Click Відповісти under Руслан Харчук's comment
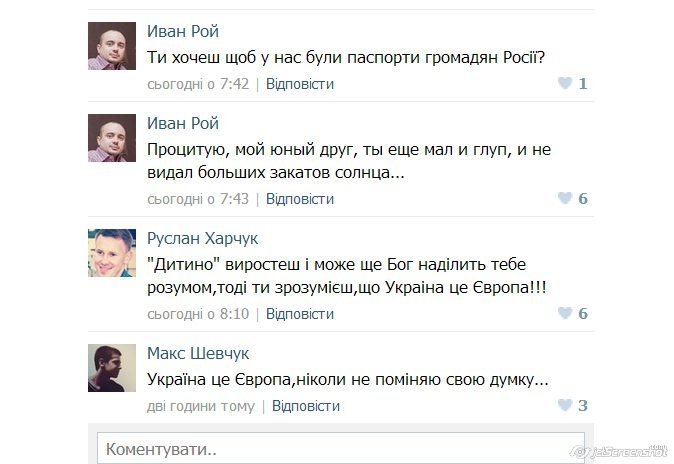This screenshot has width=674, height=464. pos(300,314)
